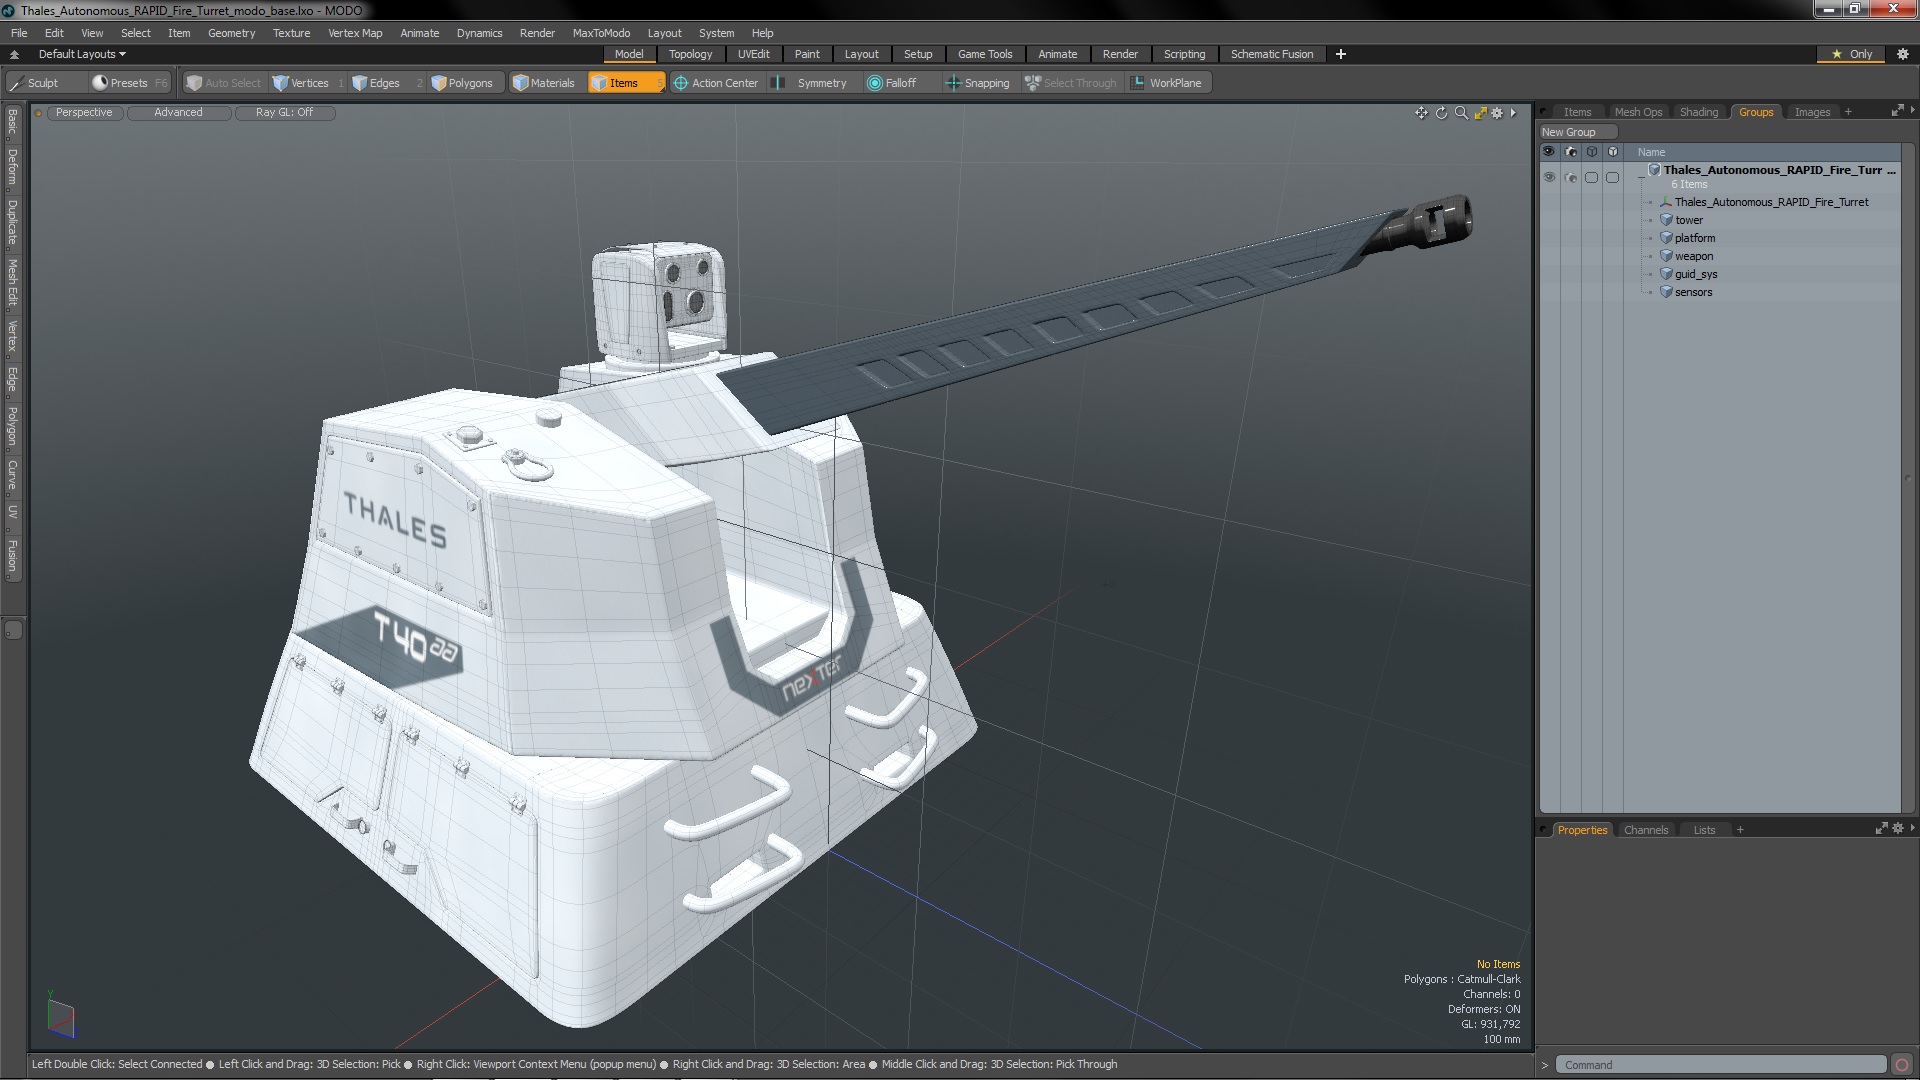Expand viewport options arrow at top-right
The width and height of the screenshot is (1920, 1080).
[1513, 113]
